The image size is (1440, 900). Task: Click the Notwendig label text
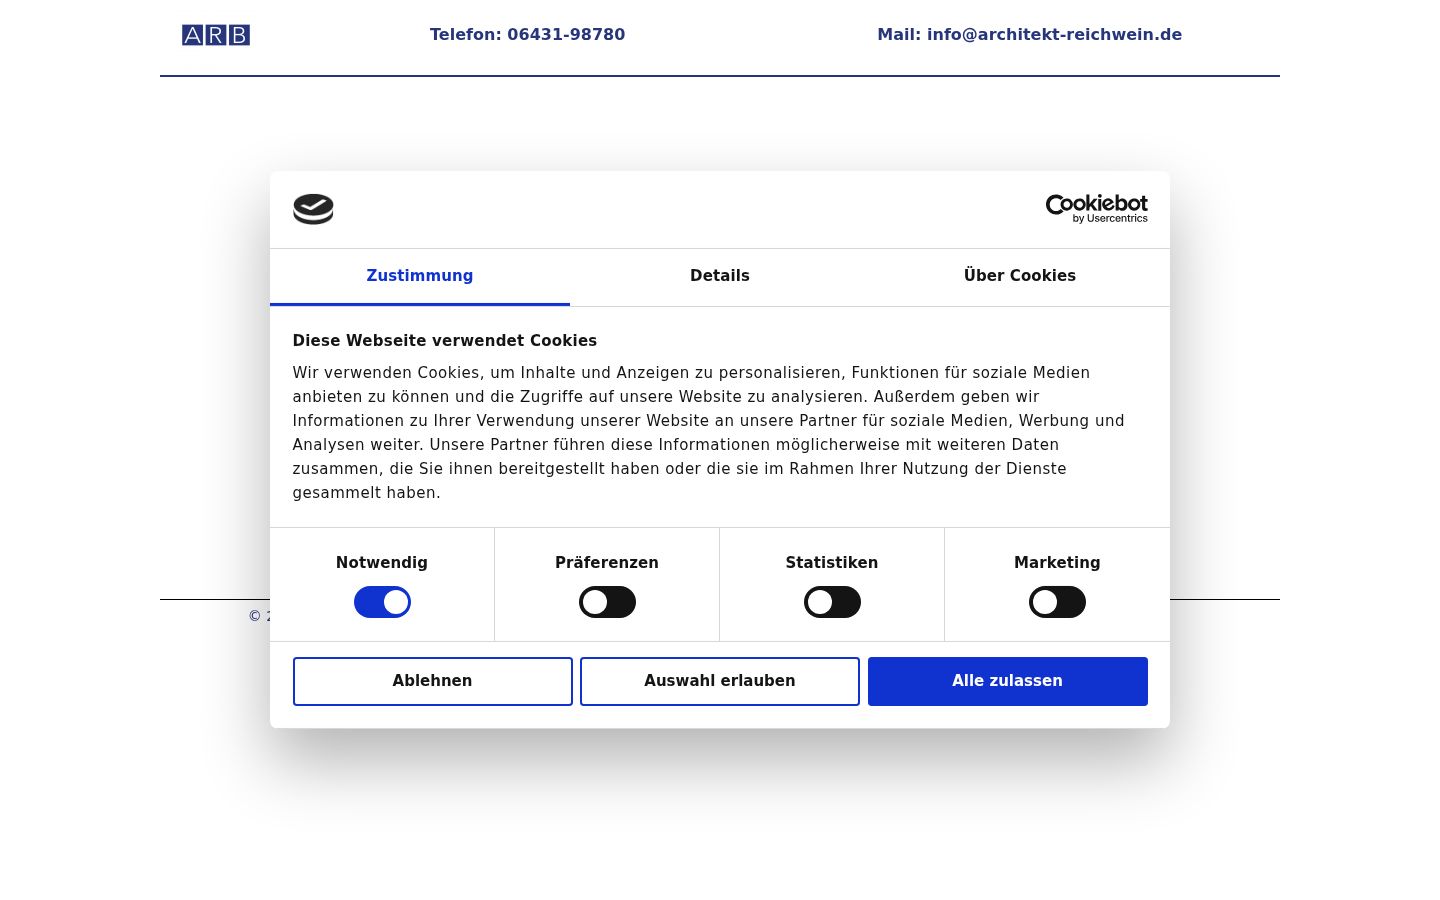click(x=382, y=563)
